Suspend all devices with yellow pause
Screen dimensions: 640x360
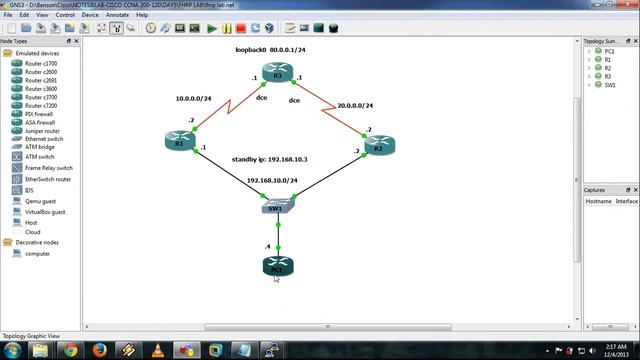[x=227, y=28]
